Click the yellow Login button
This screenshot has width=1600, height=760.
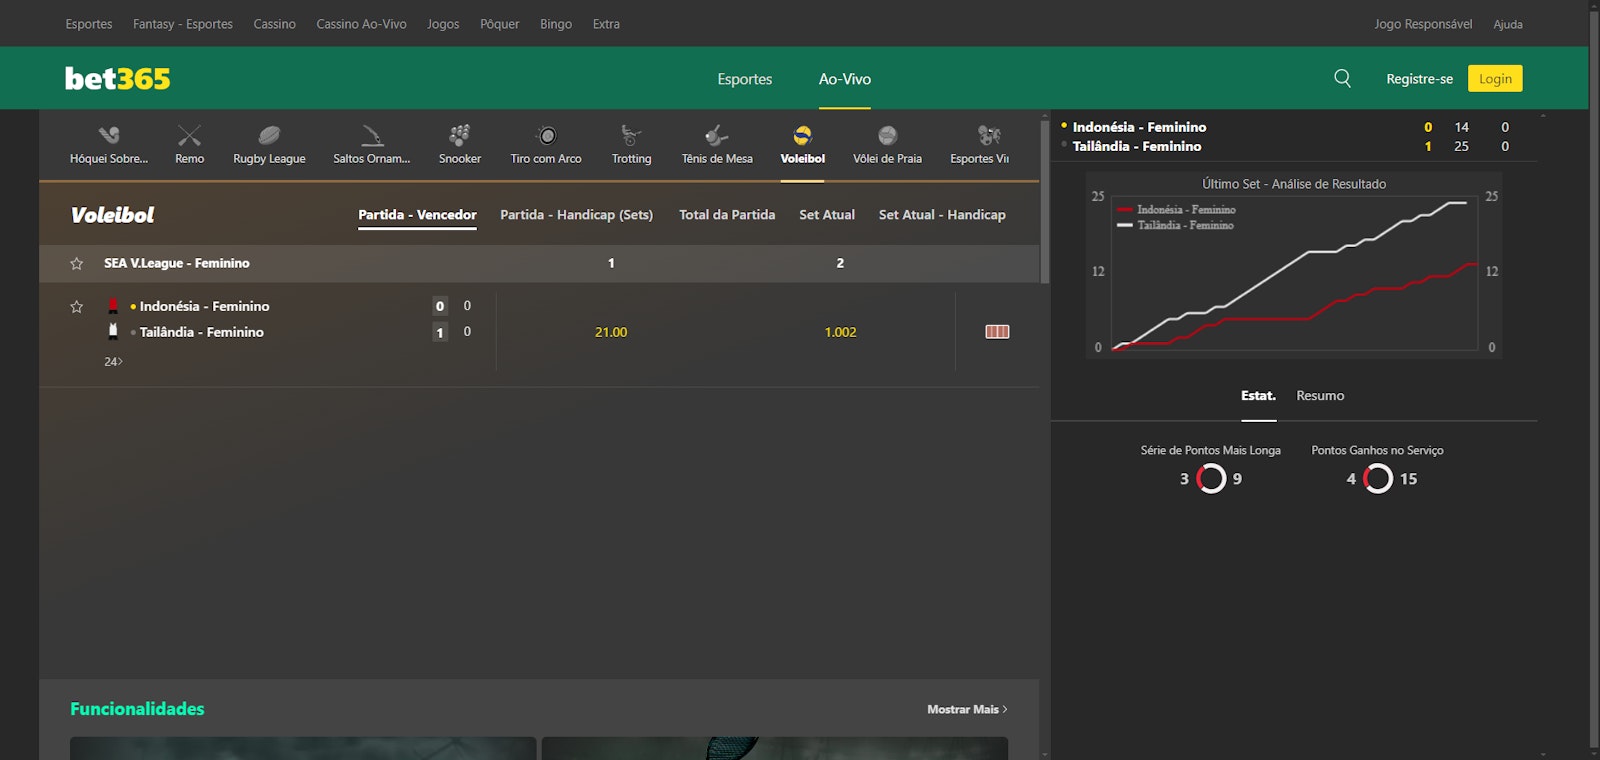click(1494, 79)
